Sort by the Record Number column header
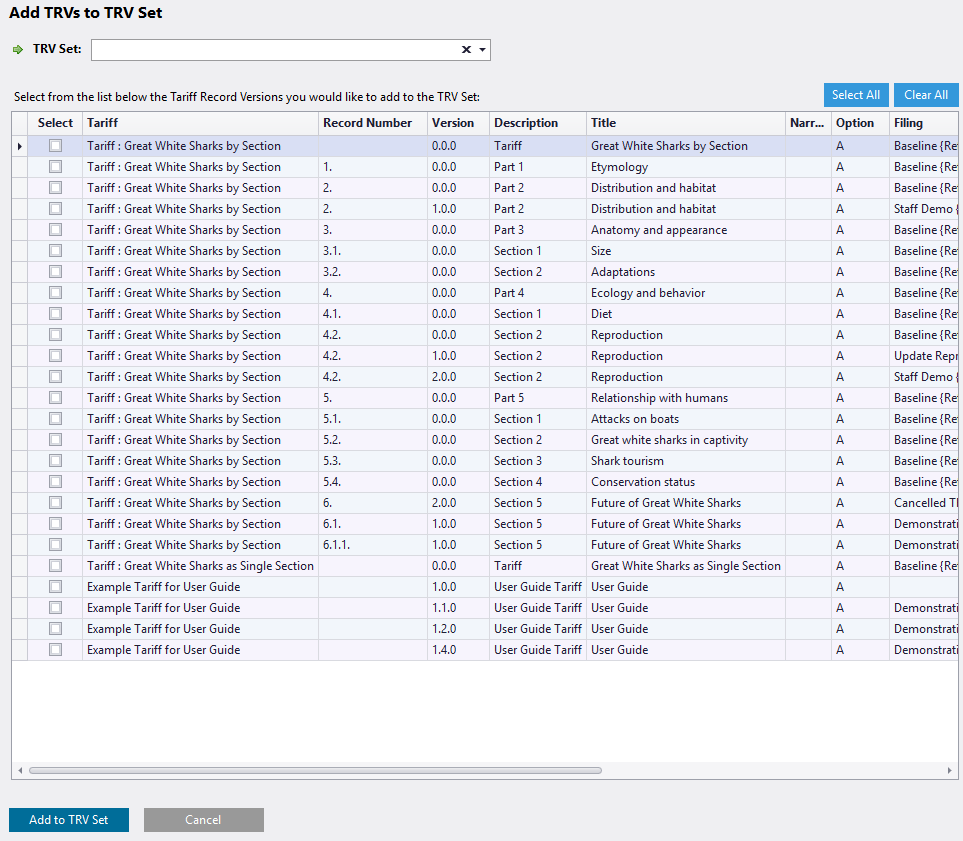This screenshot has height=841, width=963. [x=373, y=123]
